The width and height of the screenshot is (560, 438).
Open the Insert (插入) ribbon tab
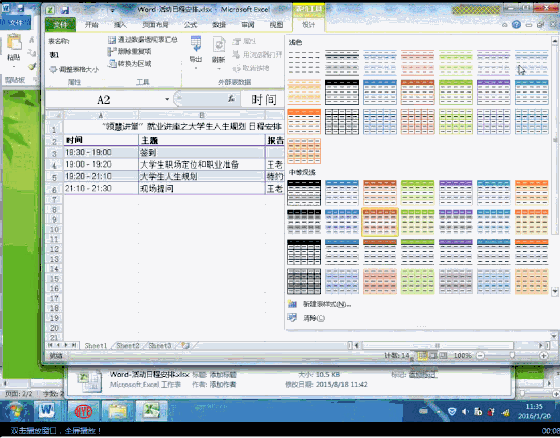[120, 25]
